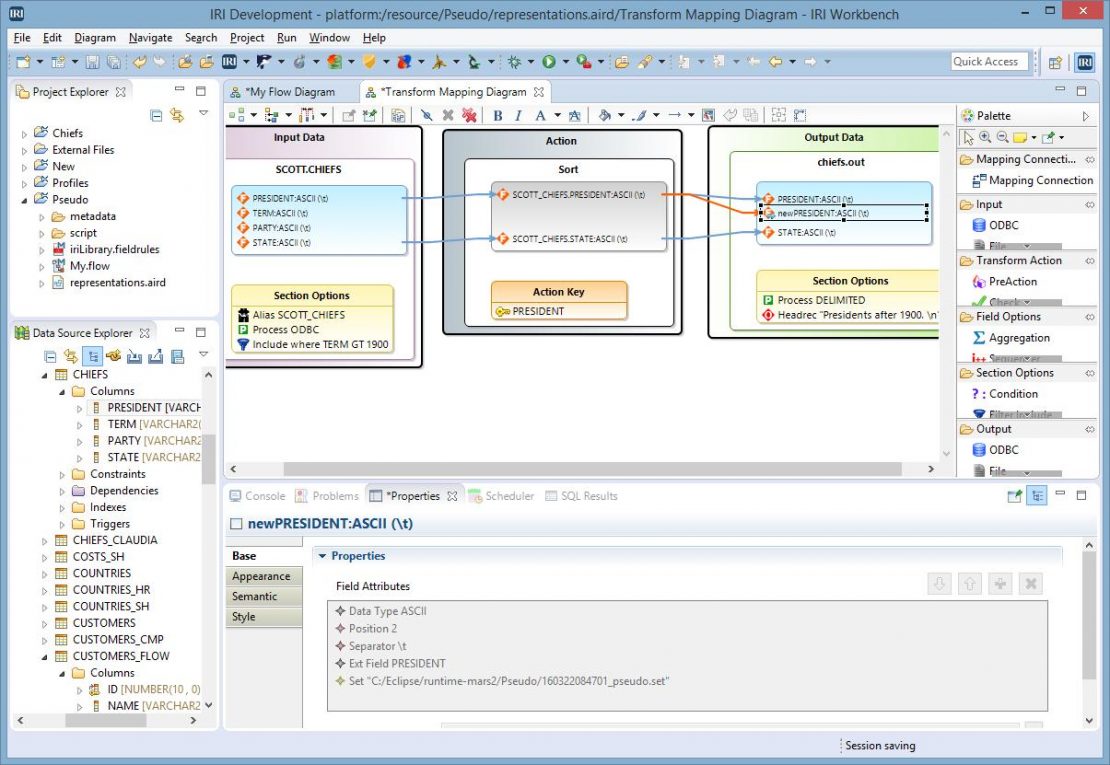Pick the ODBC tool under the Input drawer

(x=995, y=225)
